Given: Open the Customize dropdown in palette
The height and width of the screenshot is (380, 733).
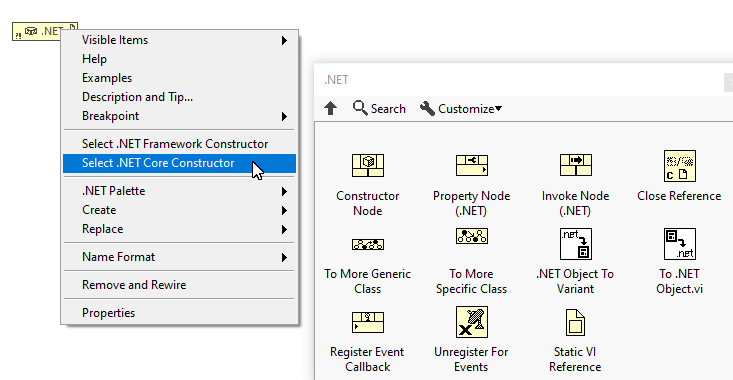Looking at the screenshot, I should (461, 108).
